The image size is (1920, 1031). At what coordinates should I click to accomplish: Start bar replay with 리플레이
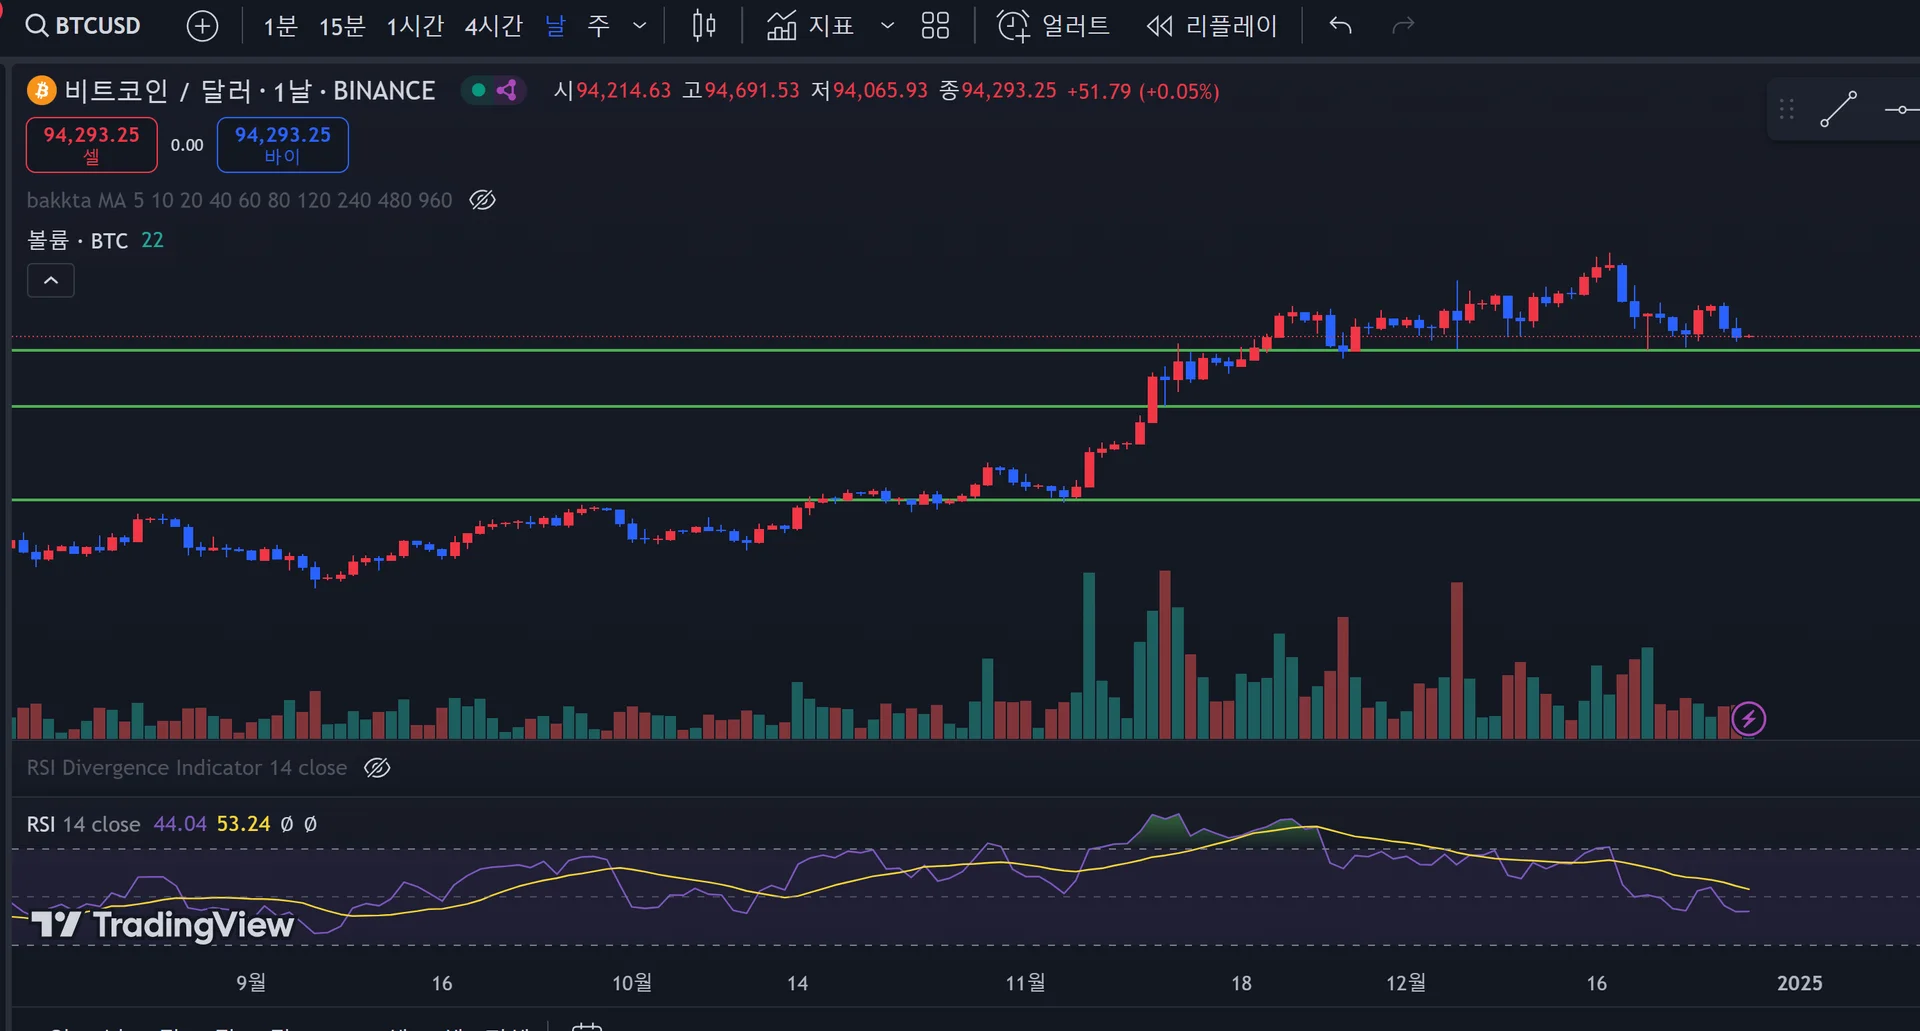(1212, 26)
